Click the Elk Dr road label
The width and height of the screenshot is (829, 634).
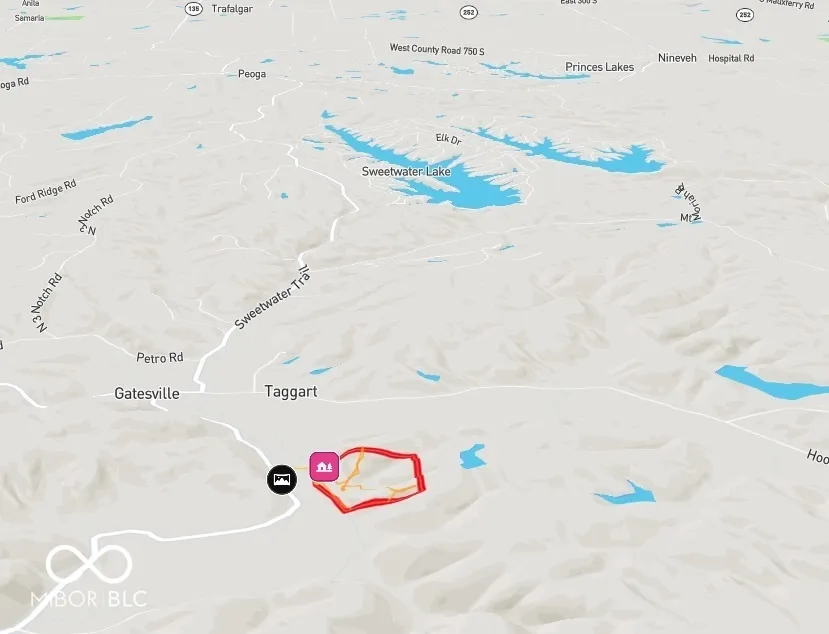448,139
